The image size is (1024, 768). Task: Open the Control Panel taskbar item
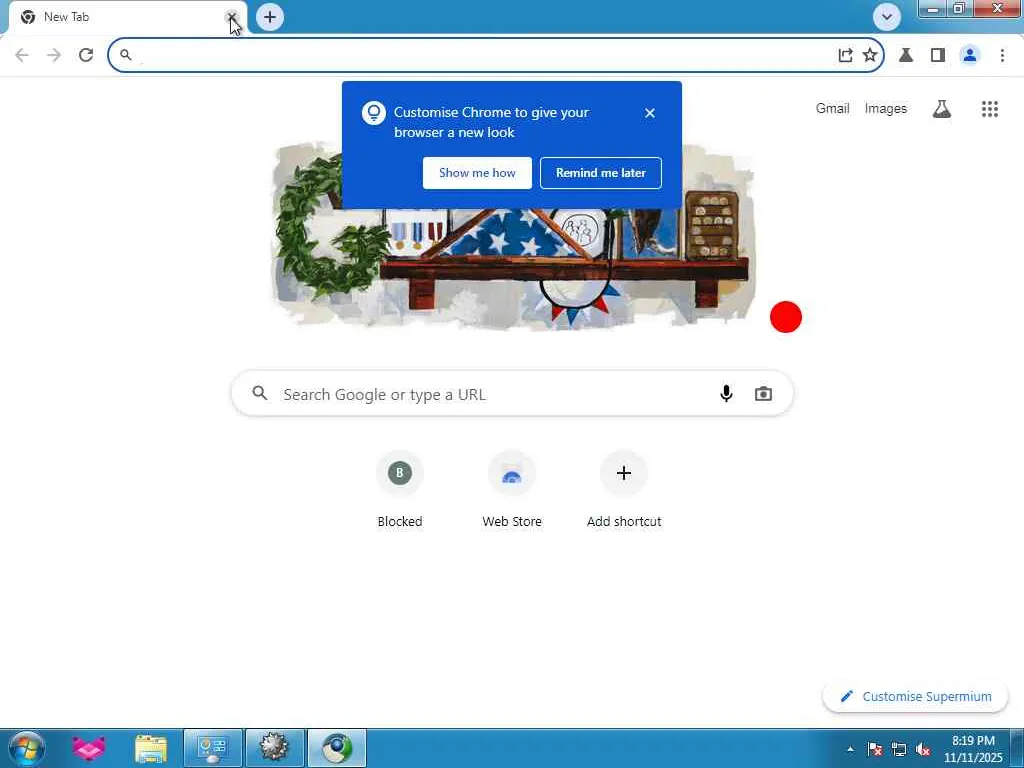(213, 748)
